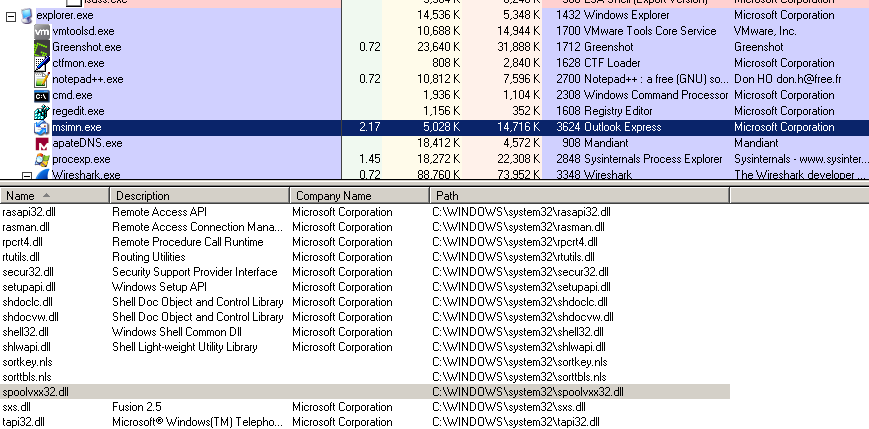Click the ctfmon.exe pen icon
This screenshot has width=869, height=429.
pos(42,63)
